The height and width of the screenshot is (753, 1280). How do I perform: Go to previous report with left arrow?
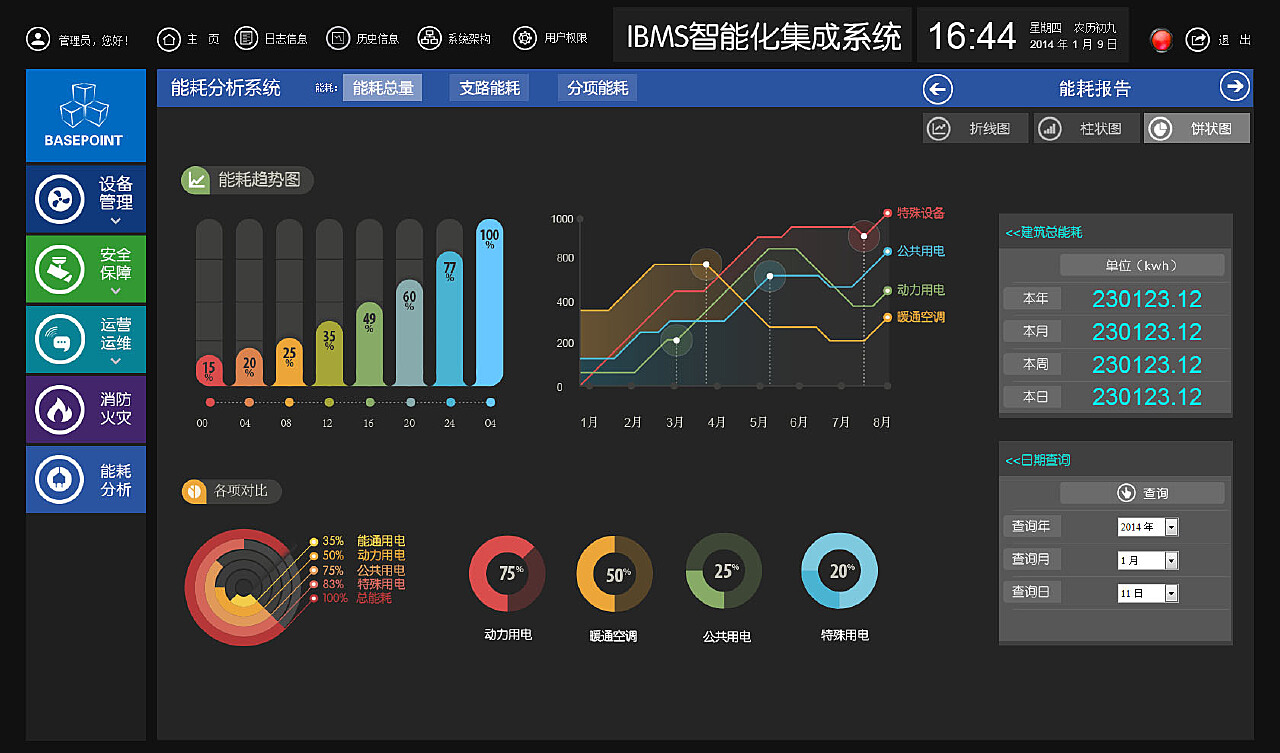coord(937,89)
